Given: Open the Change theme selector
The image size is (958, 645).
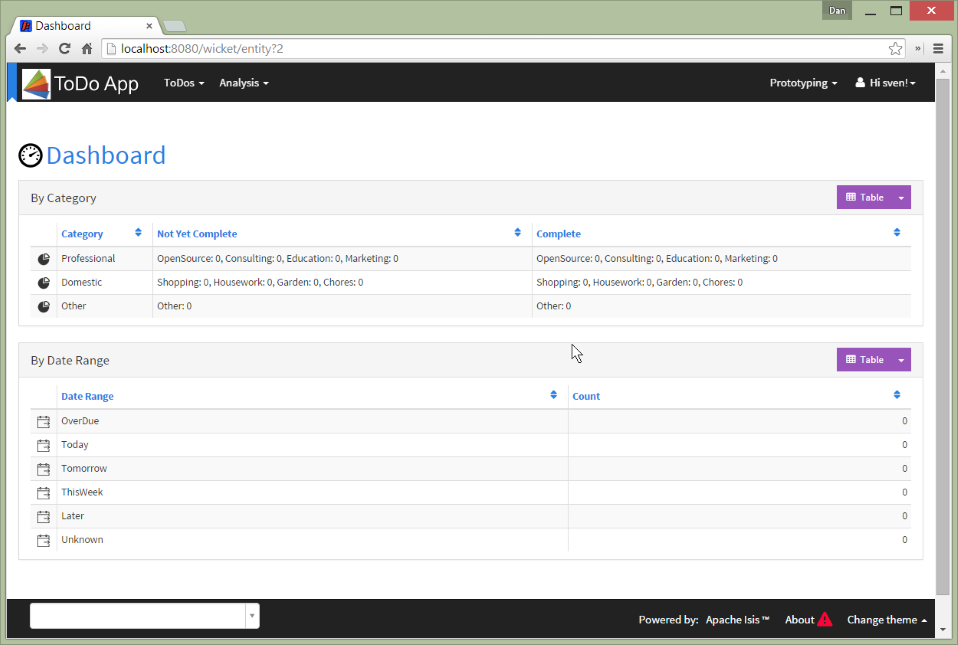Looking at the screenshot, I should tap(886, 620).
